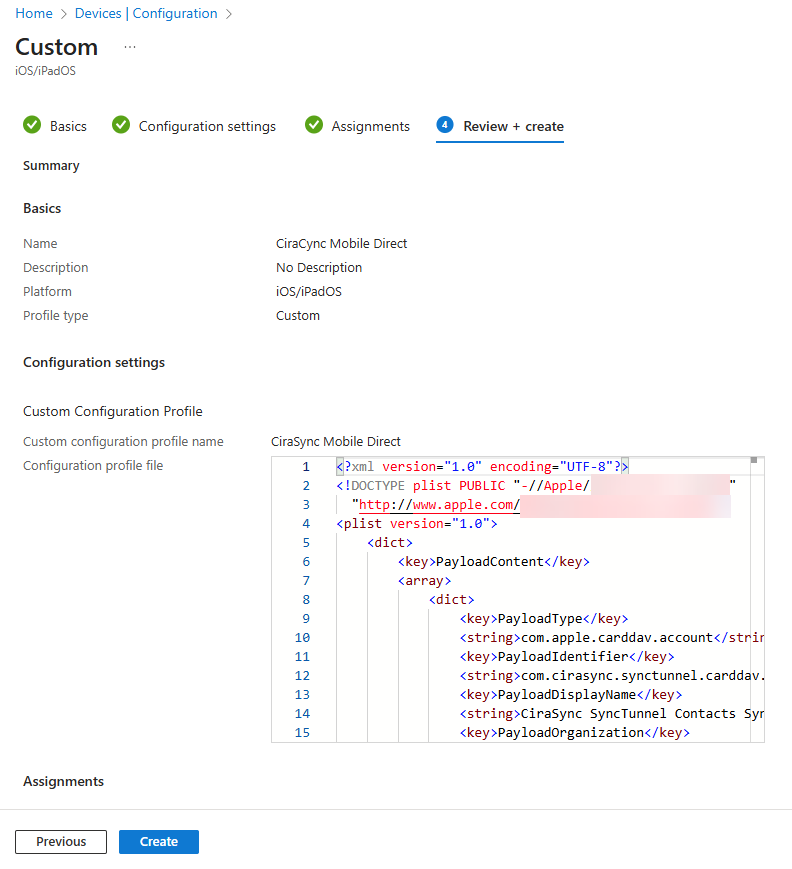792x869 pixels.
Task: Open Devices | Configuration breadcrumb link
Action: pos(146,14)
